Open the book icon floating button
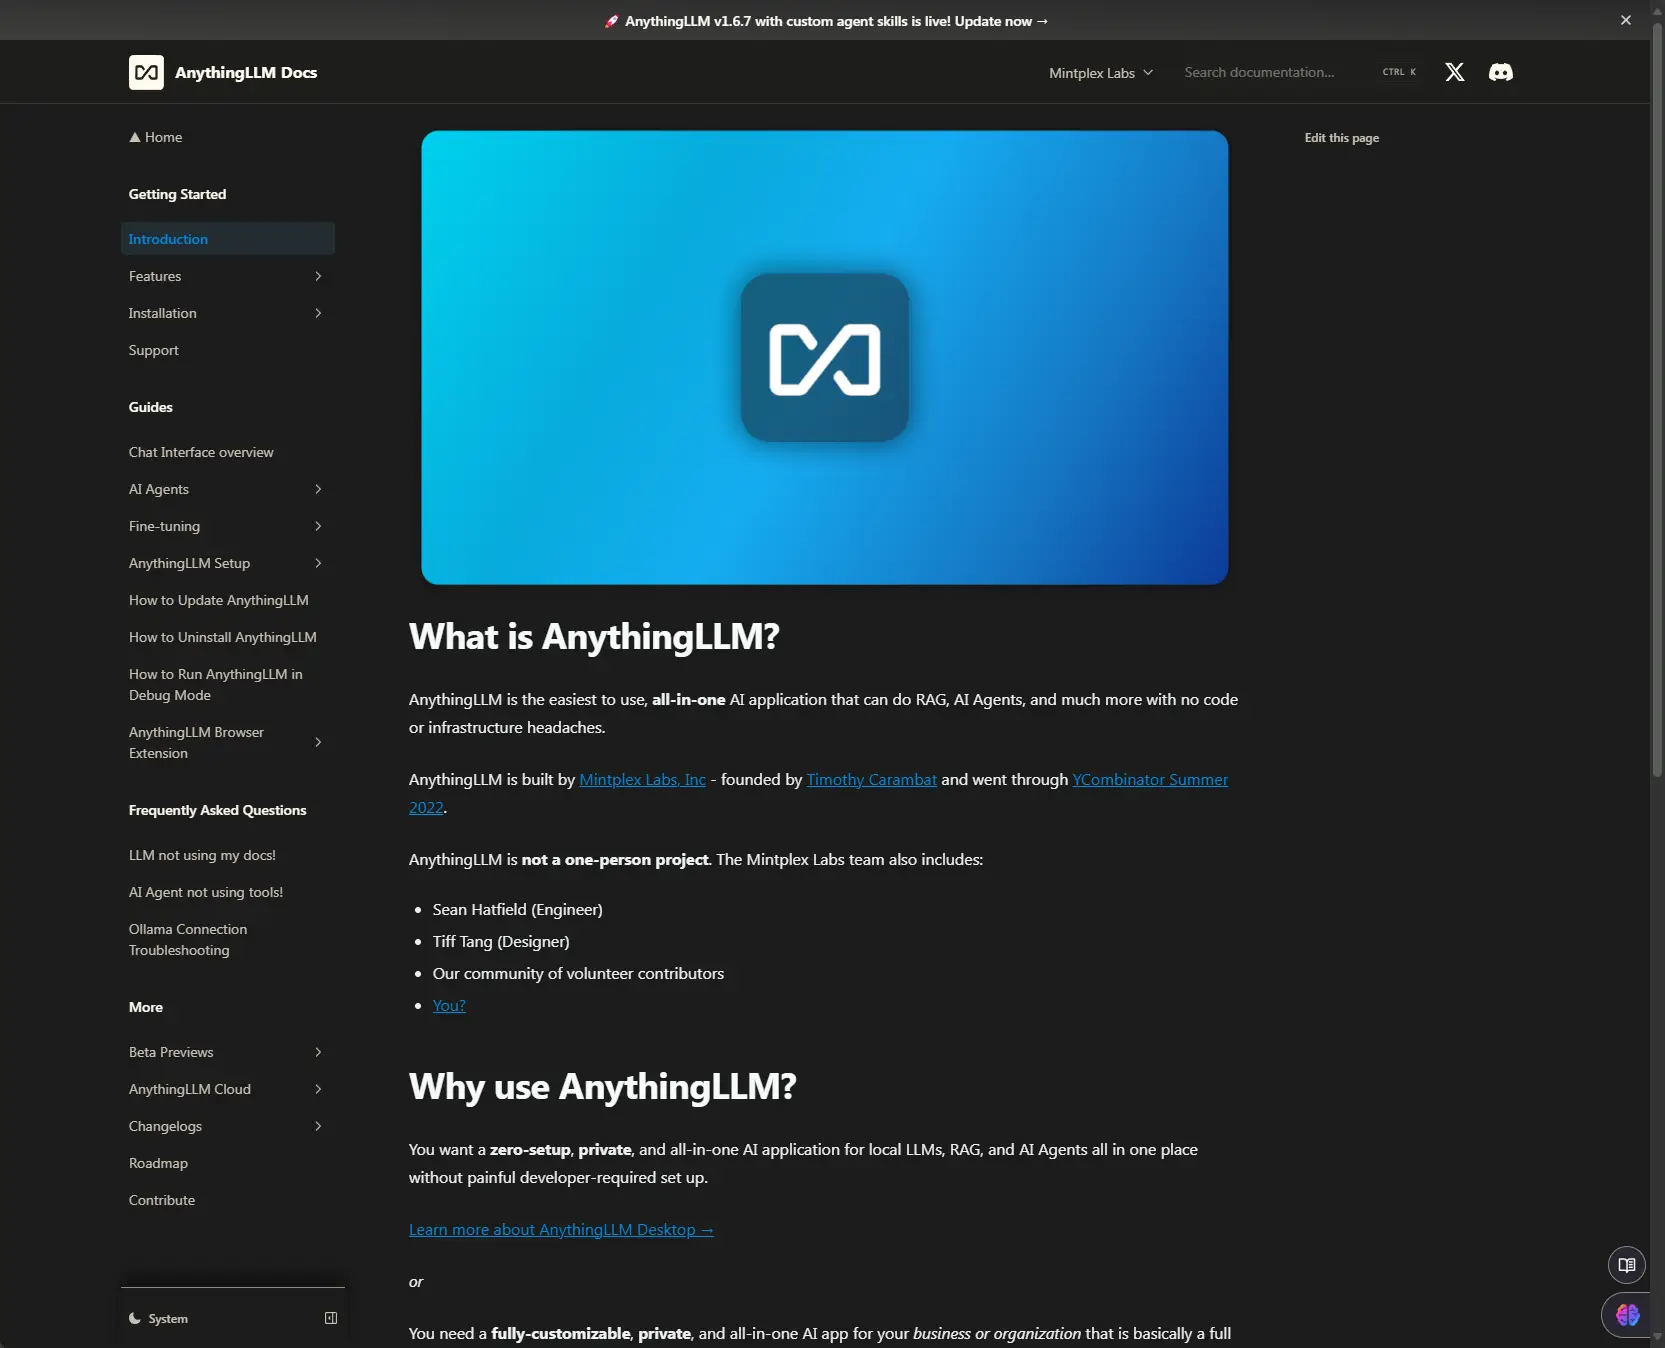 pyautogui.click(x=1626, y=1265)
